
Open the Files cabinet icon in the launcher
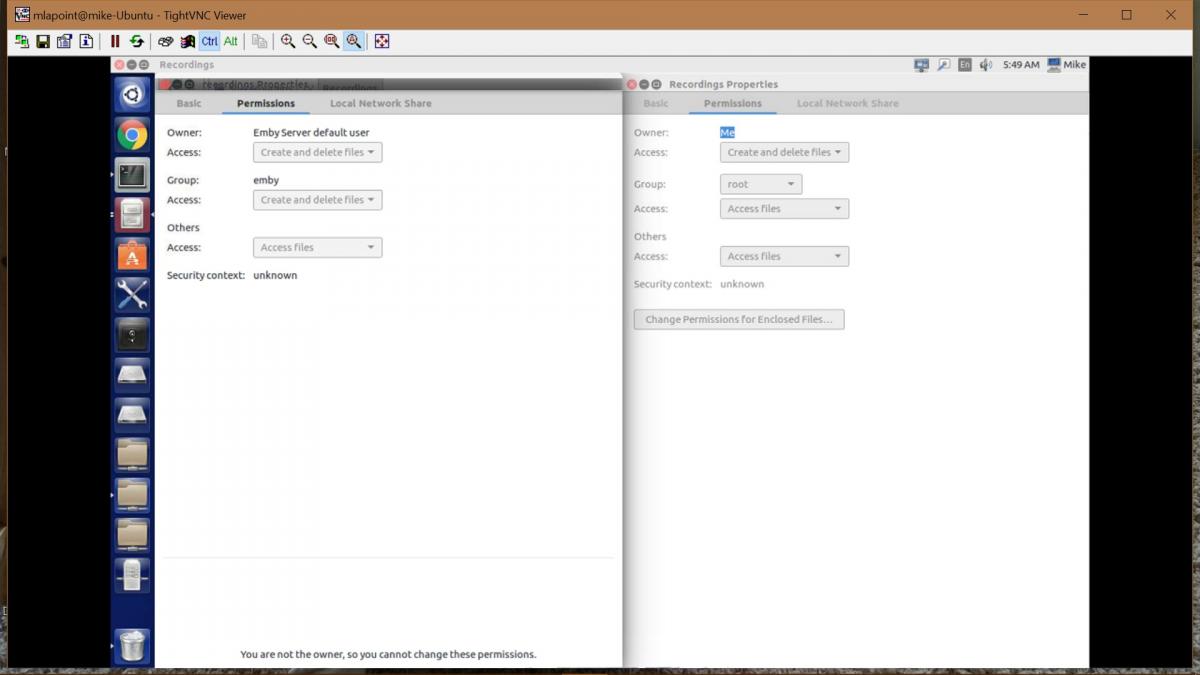click(x=132, y=214)
